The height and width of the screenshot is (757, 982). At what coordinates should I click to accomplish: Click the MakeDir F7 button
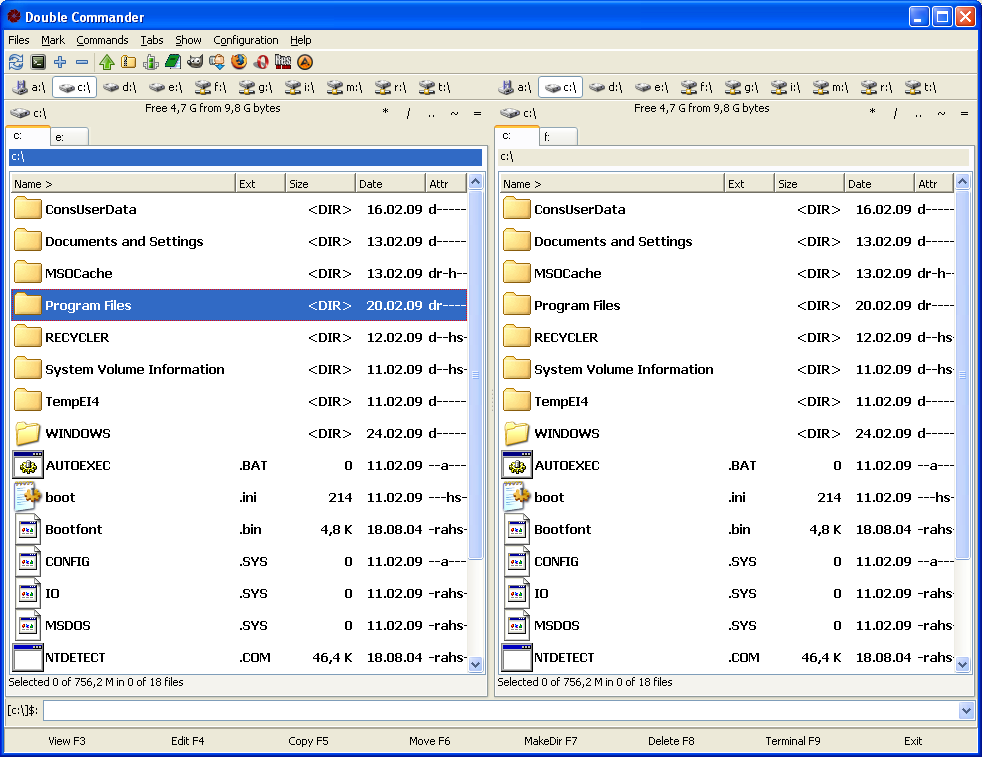click(550, 741)
